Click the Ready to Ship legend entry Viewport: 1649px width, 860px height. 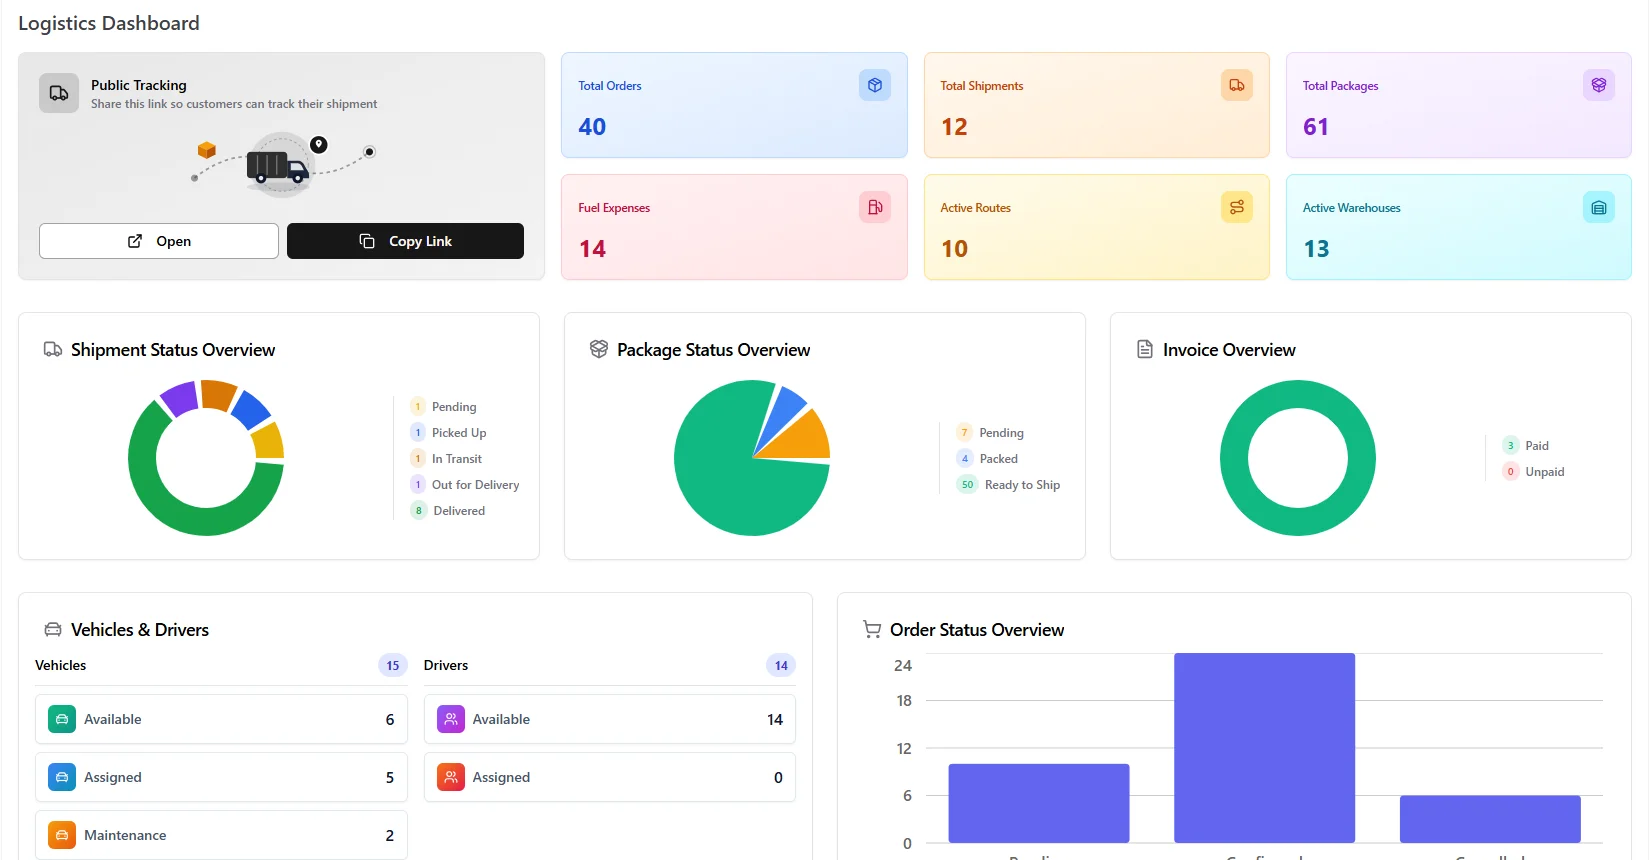[1008, 485]
